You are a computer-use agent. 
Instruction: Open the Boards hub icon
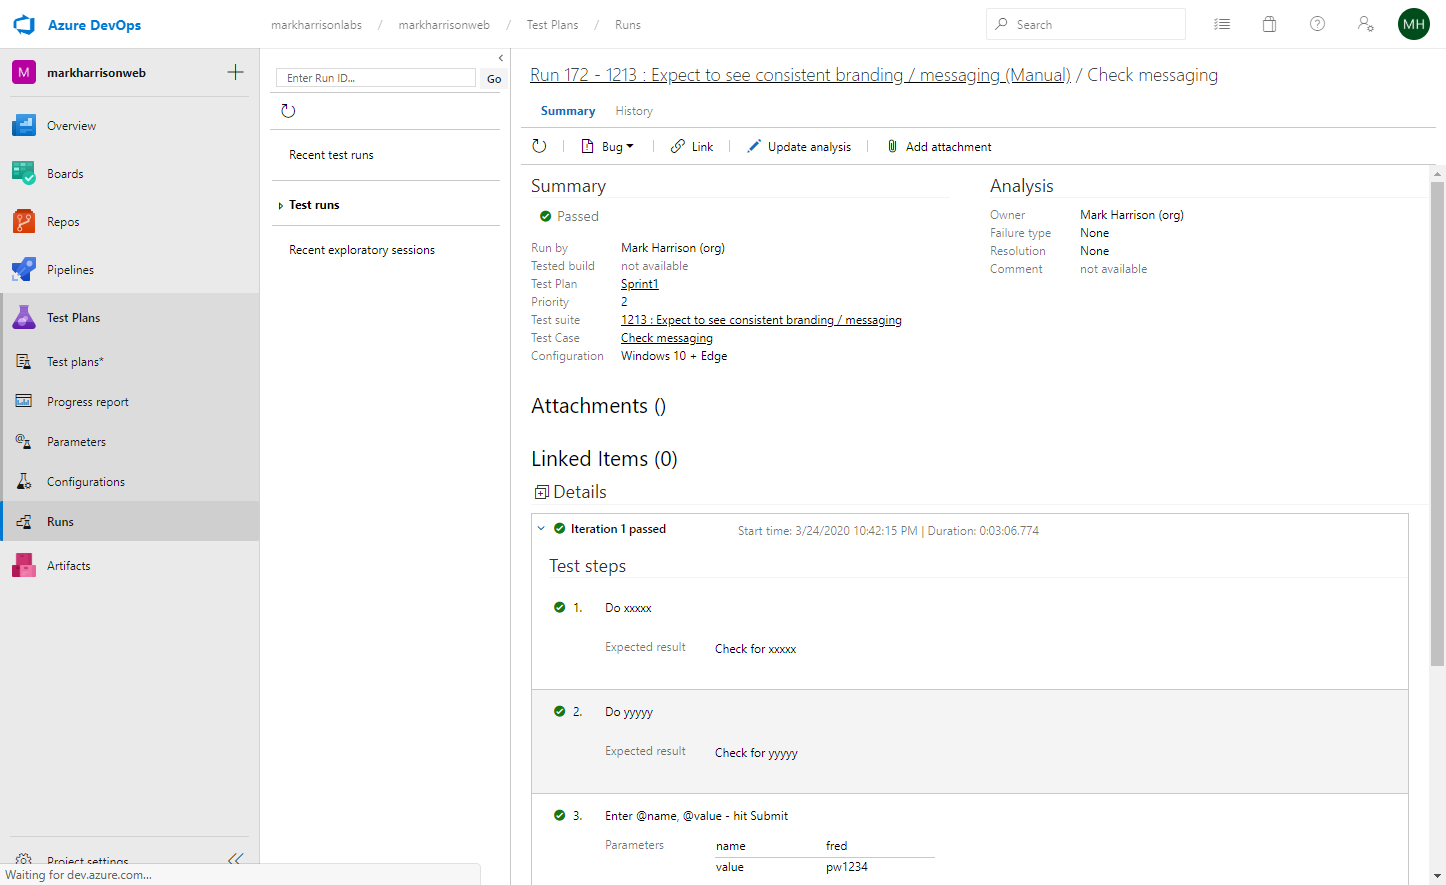[x=24, y=174]
